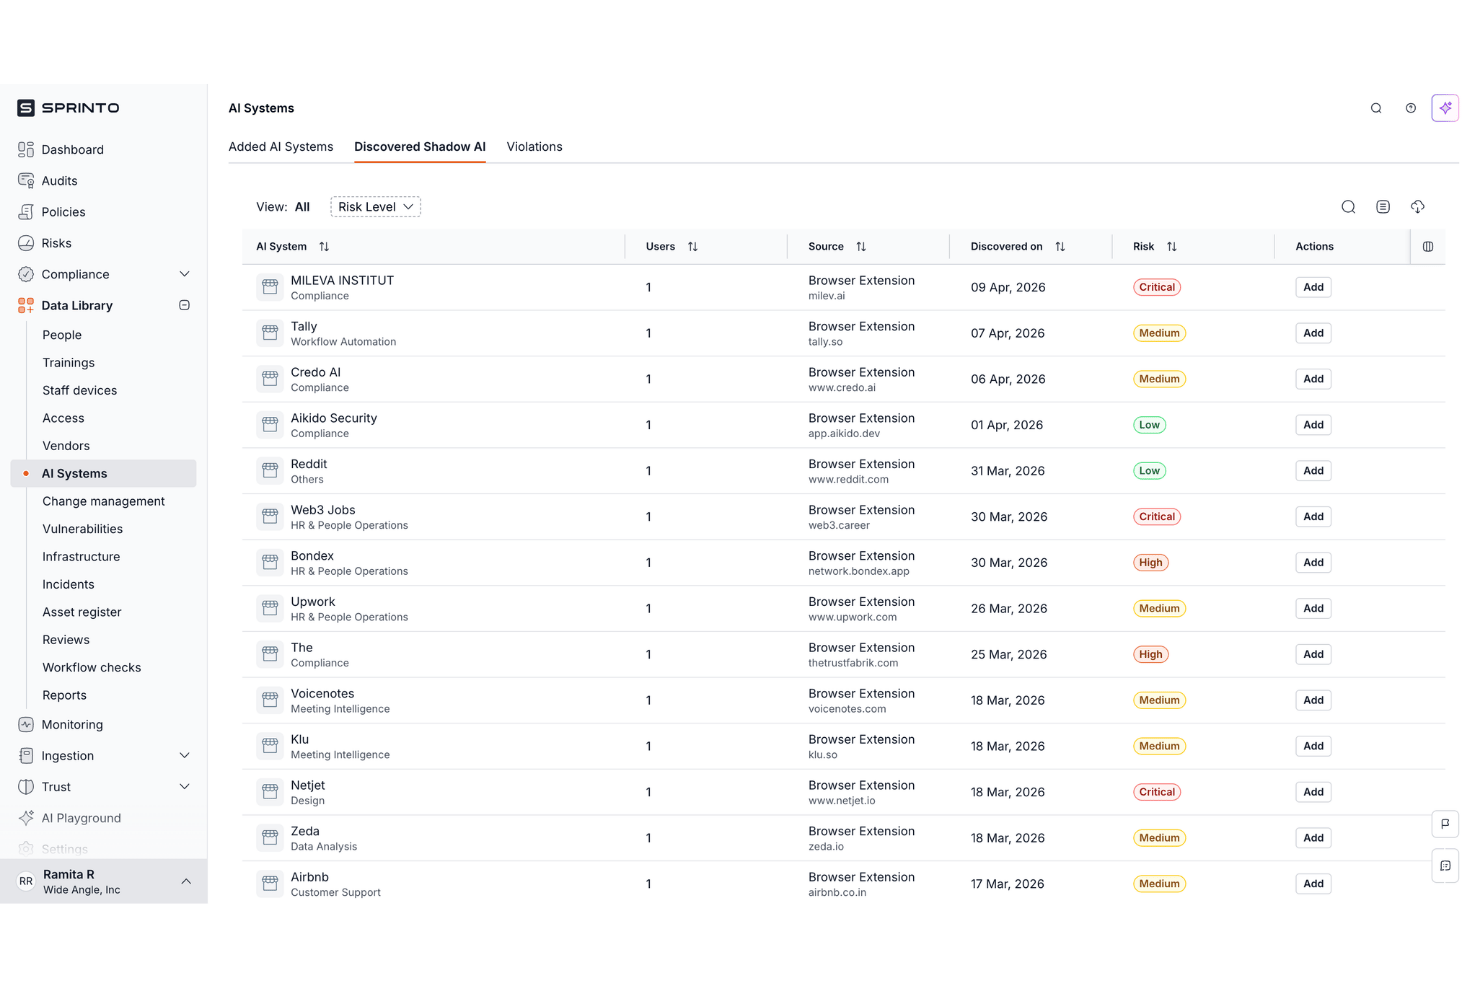Switch to the Violations tab
This screenshot has height=987, width=1480.
535,147
